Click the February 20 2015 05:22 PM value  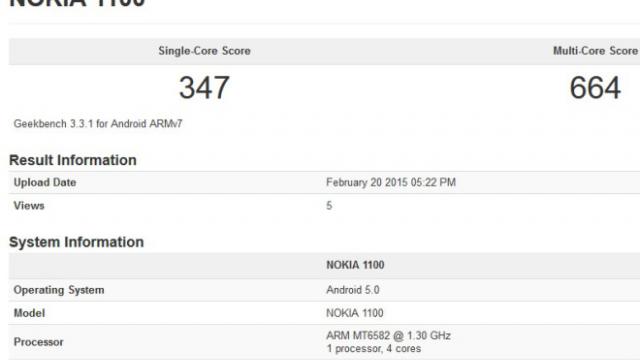391,182
